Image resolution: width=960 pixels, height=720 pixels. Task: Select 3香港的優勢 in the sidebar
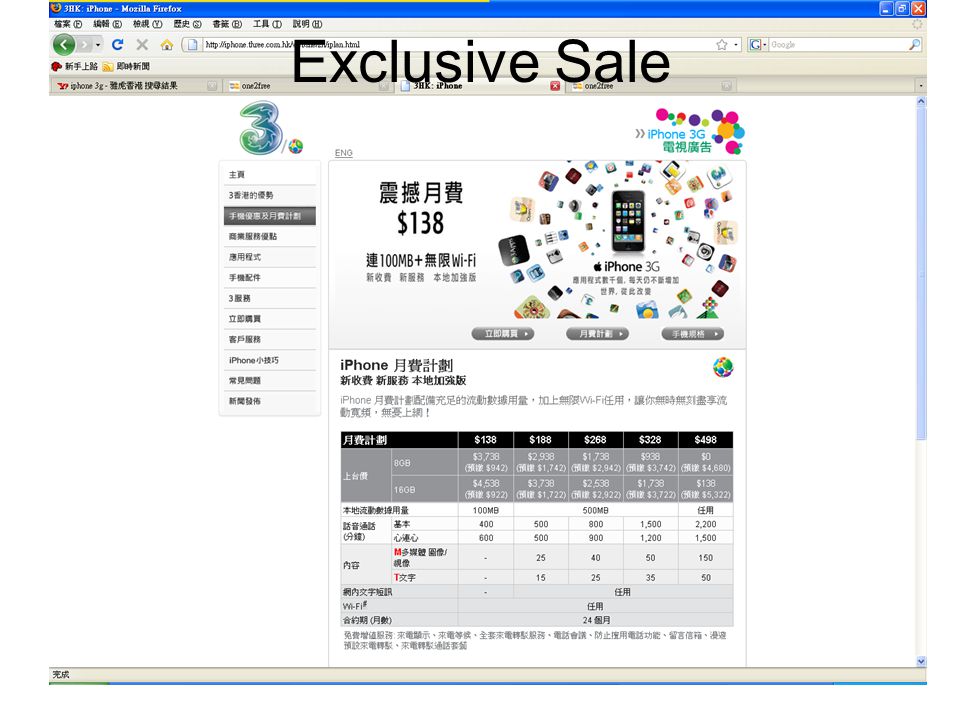(269, 195)
